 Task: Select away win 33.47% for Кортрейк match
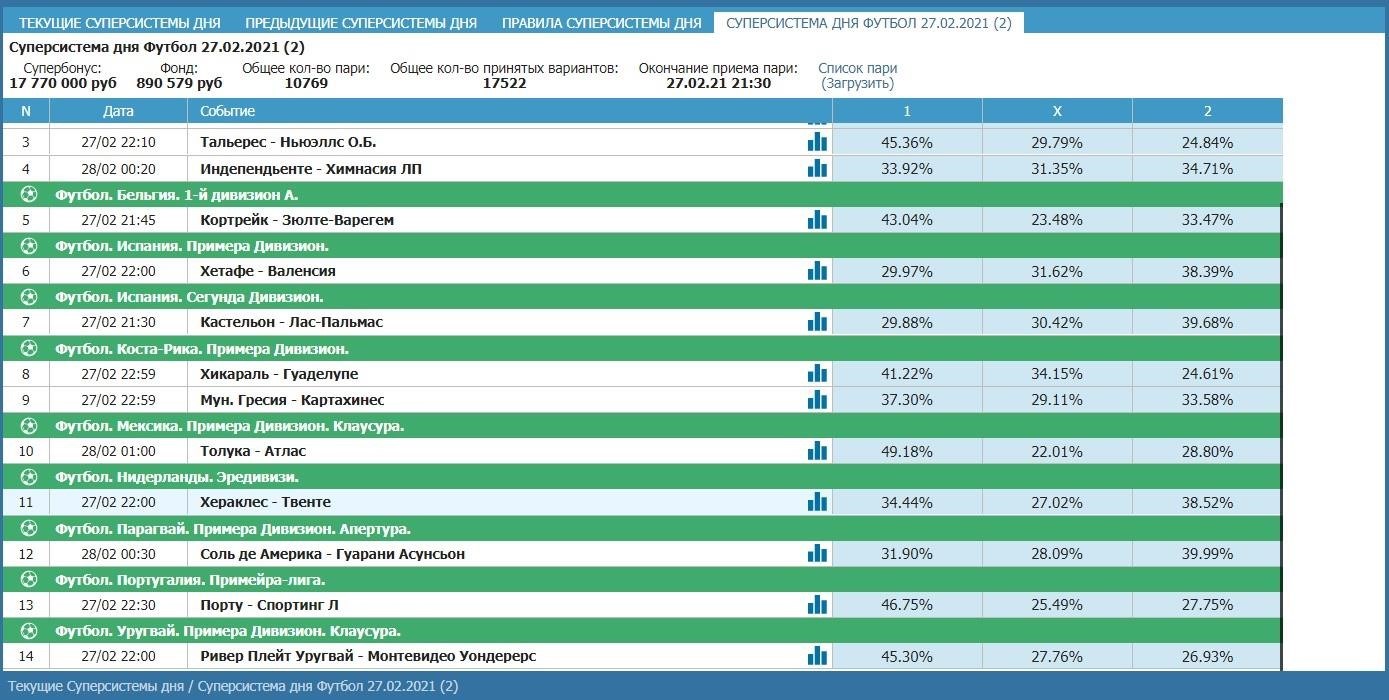[1207, 219]
